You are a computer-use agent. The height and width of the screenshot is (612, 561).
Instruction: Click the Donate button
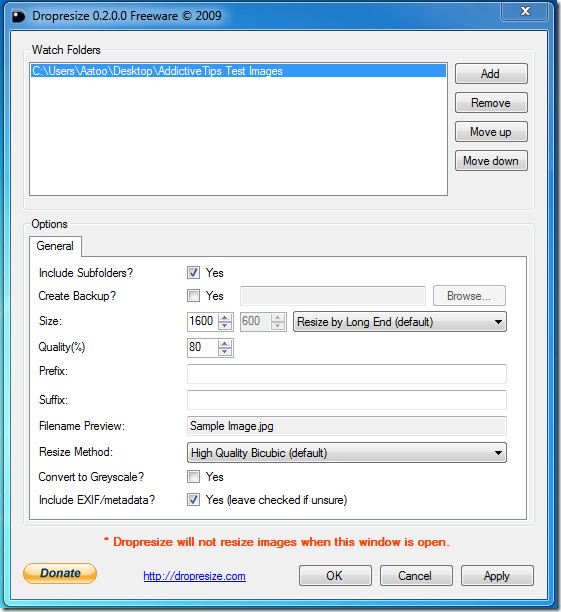coord(60,573)
